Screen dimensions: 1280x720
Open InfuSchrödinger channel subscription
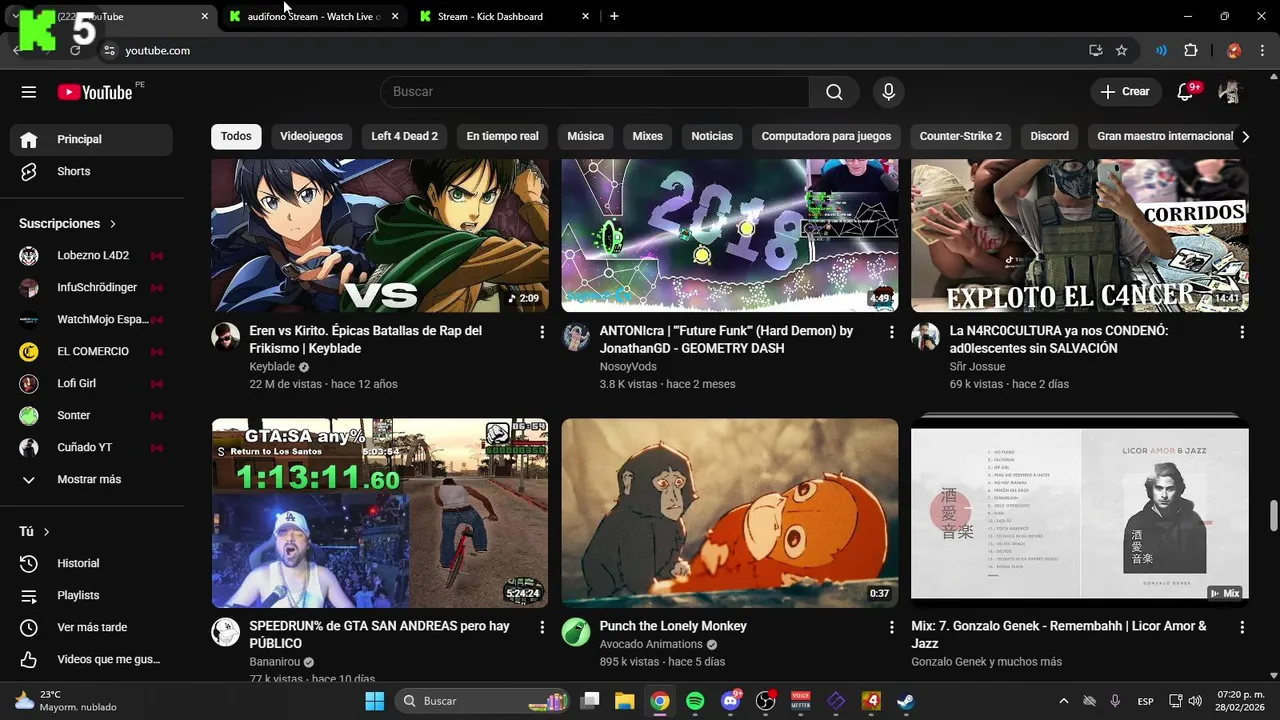click(x=91, y=287)
